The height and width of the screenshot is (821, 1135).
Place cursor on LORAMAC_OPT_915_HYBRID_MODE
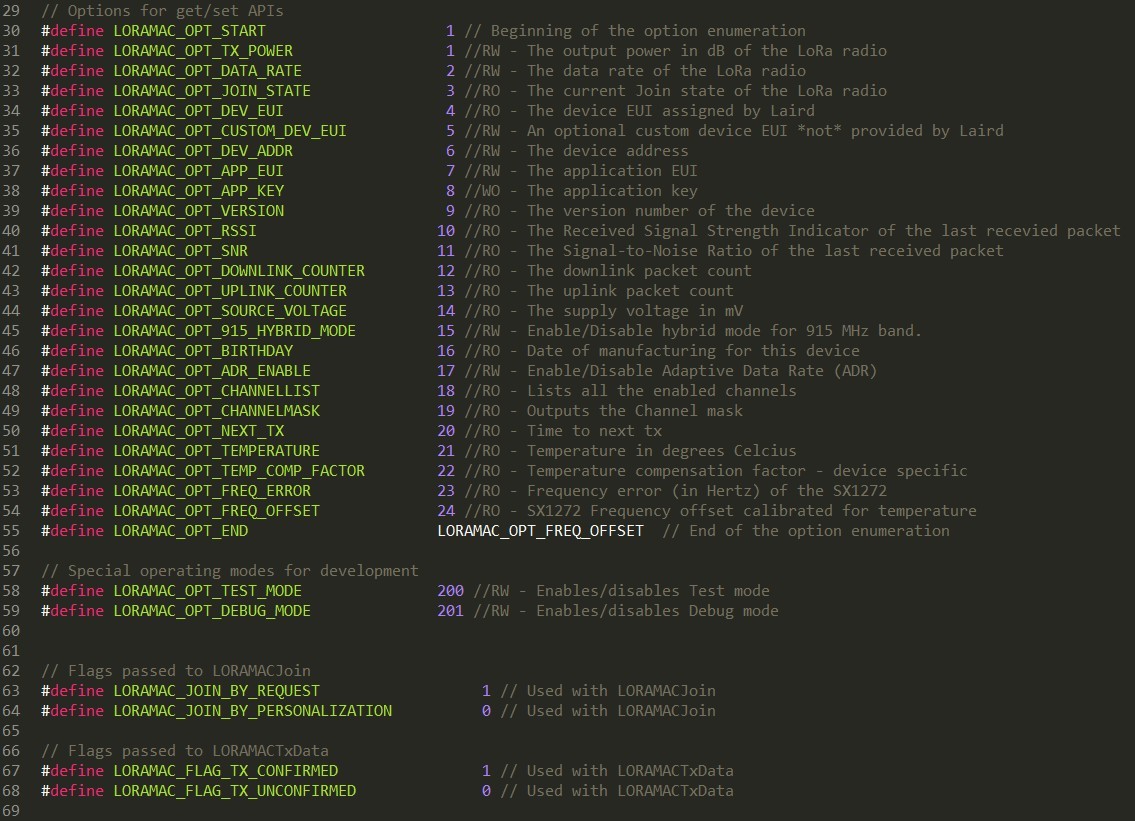pyautogui.click(x=234, y=331)
